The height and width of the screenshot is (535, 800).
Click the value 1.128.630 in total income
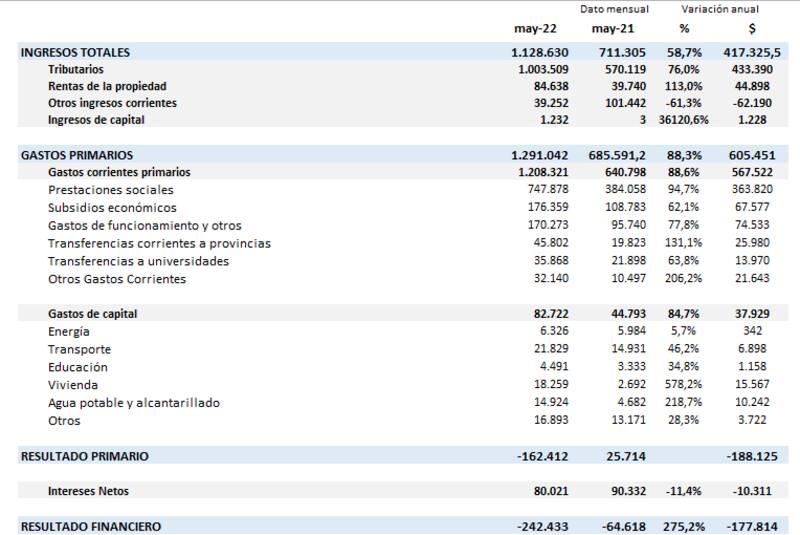(x=540, y=52)
